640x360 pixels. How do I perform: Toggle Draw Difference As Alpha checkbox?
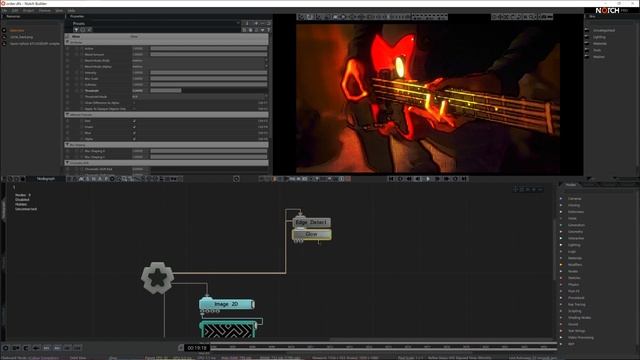134,103
